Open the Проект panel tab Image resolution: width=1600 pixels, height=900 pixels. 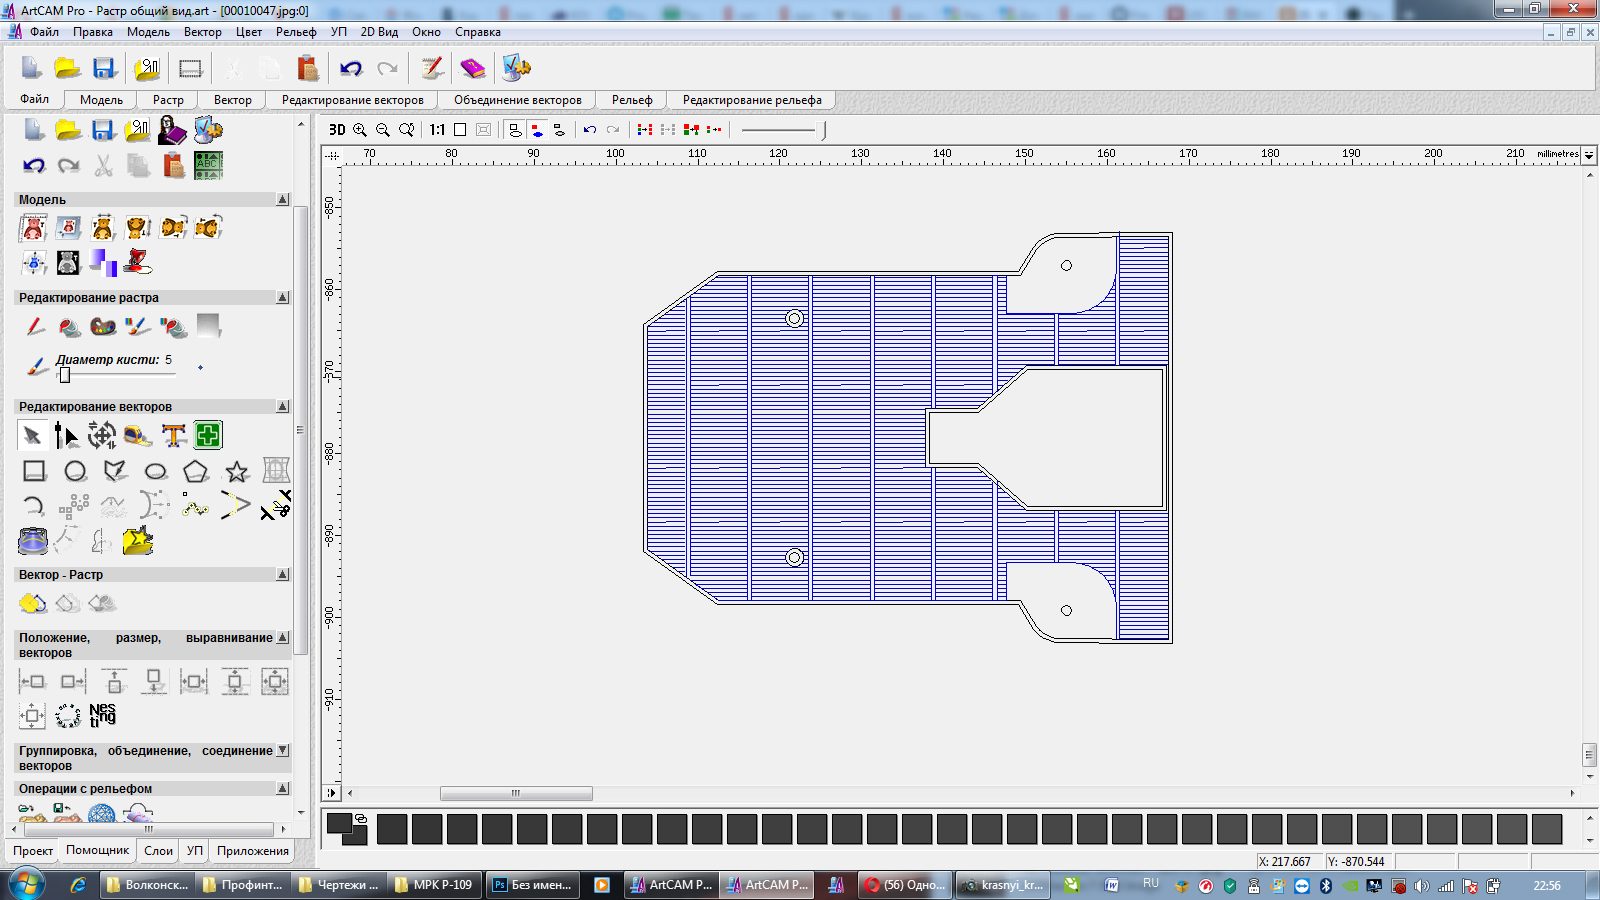tap(33, 851)
